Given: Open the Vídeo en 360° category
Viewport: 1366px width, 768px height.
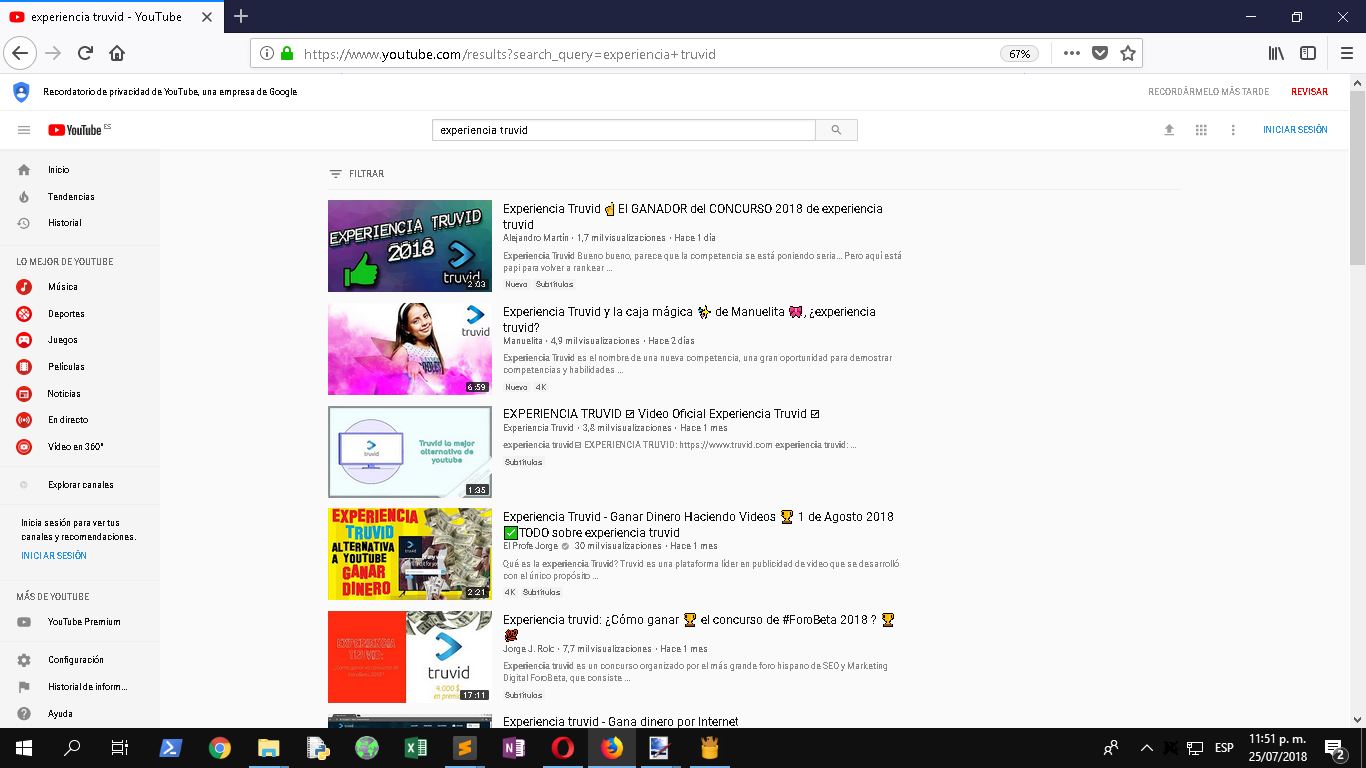Looking at the screenshot, I should (x=75, y=447).
